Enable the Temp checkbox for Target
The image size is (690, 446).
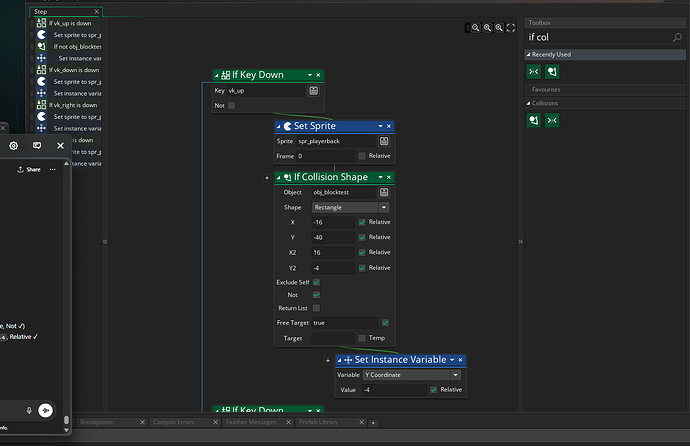(362, 338)
